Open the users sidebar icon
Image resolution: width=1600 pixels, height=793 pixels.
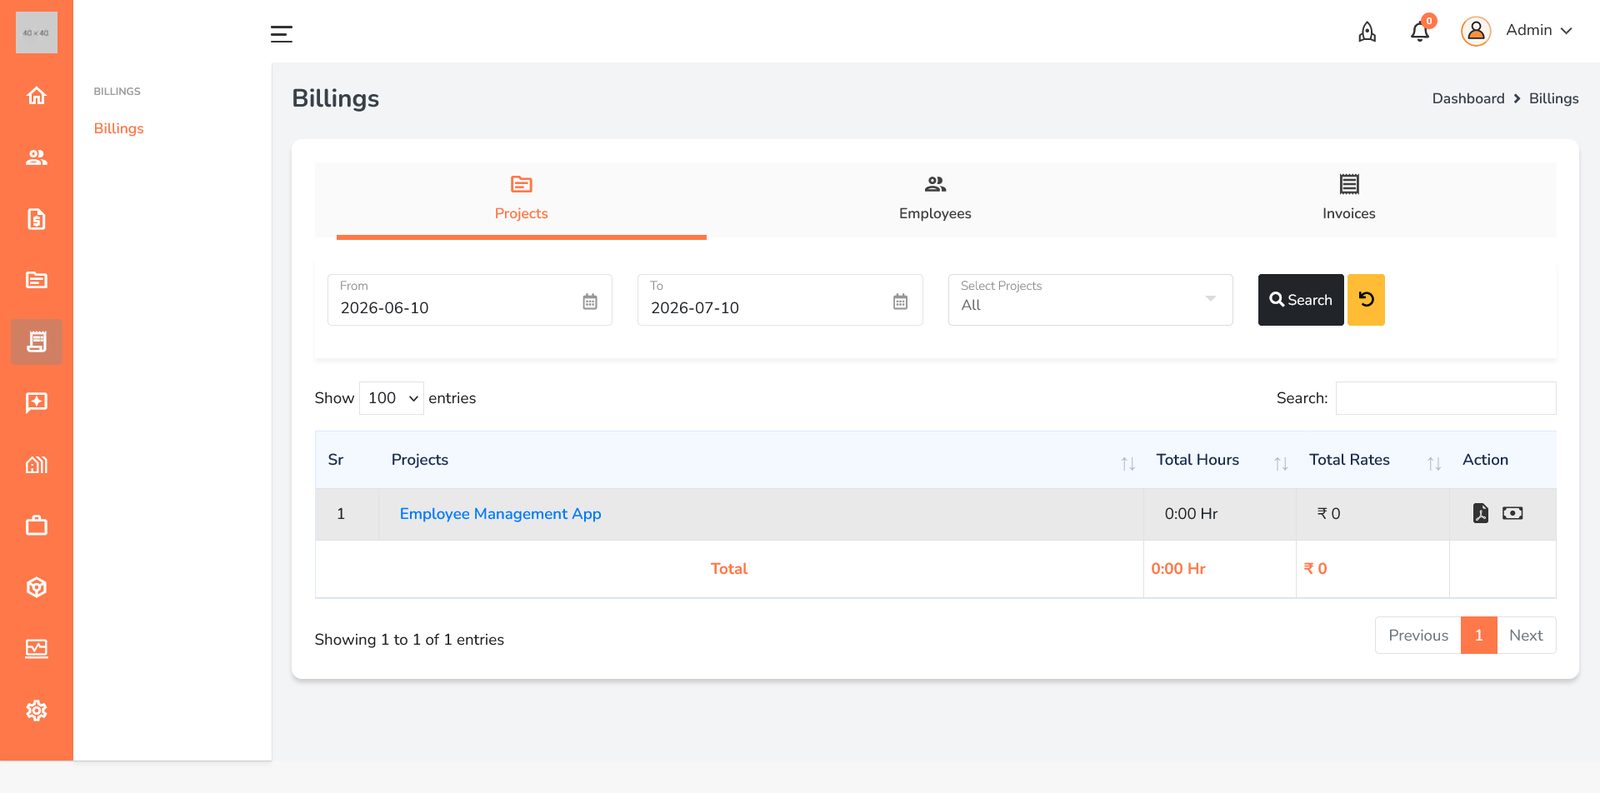click(36, 157)
